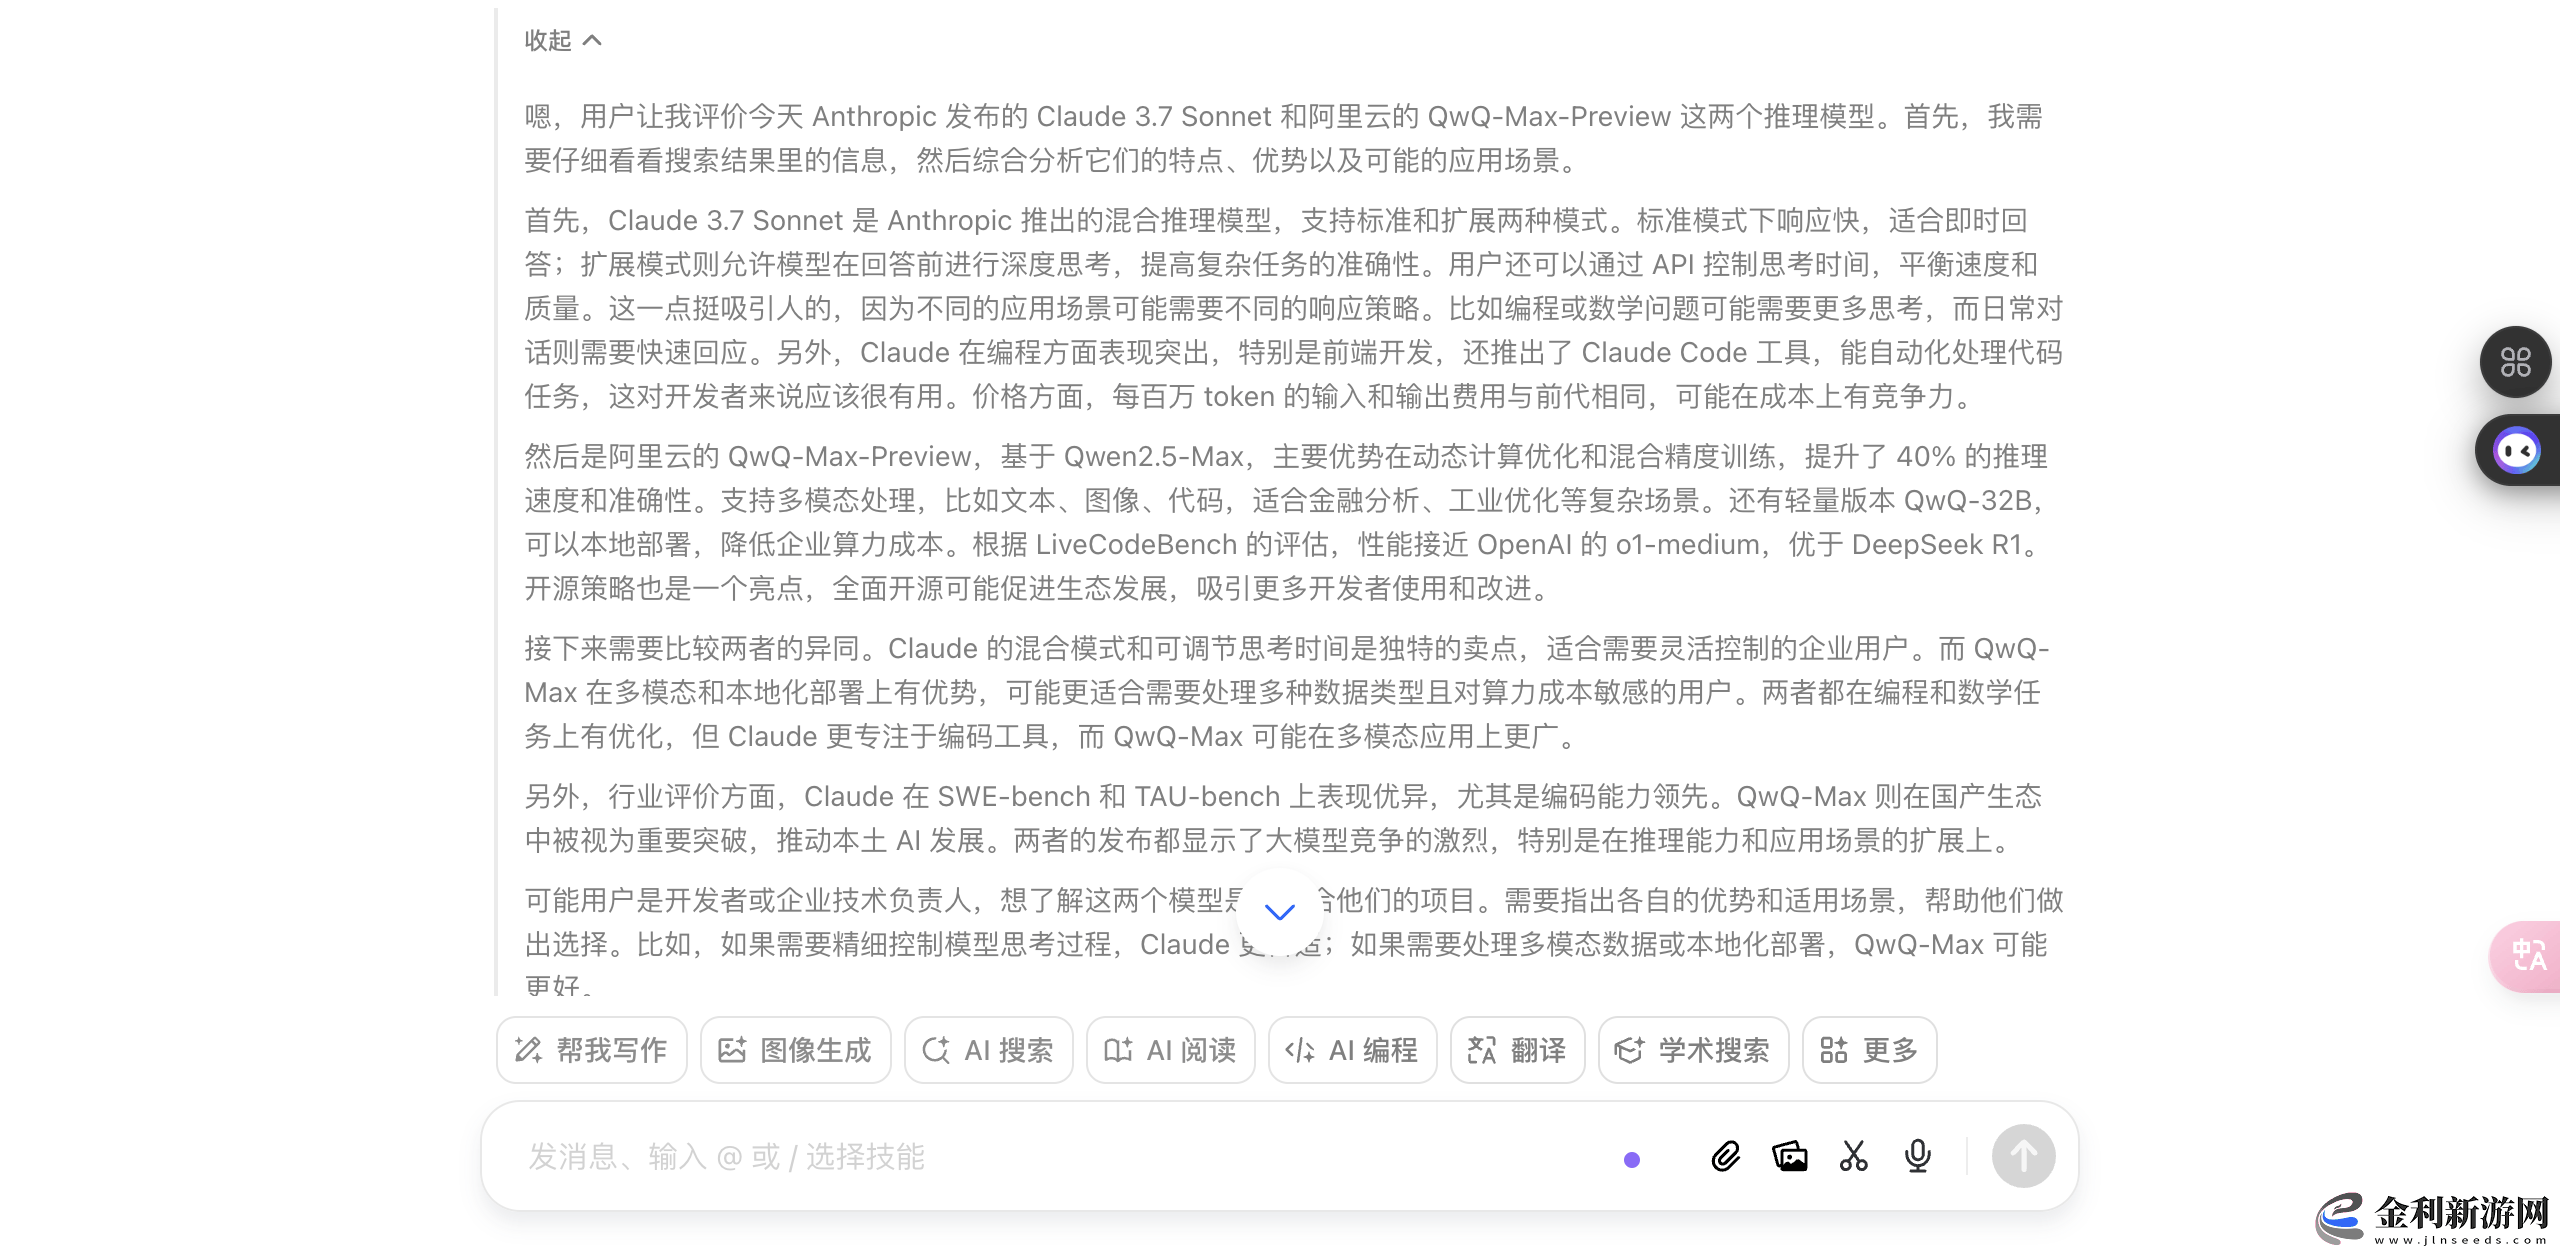The width and height of the screenshot is (2560, 1252).
Task: Open the image upload icon in input bar
Action: pyautogui.click(x=1790, y=1157)
